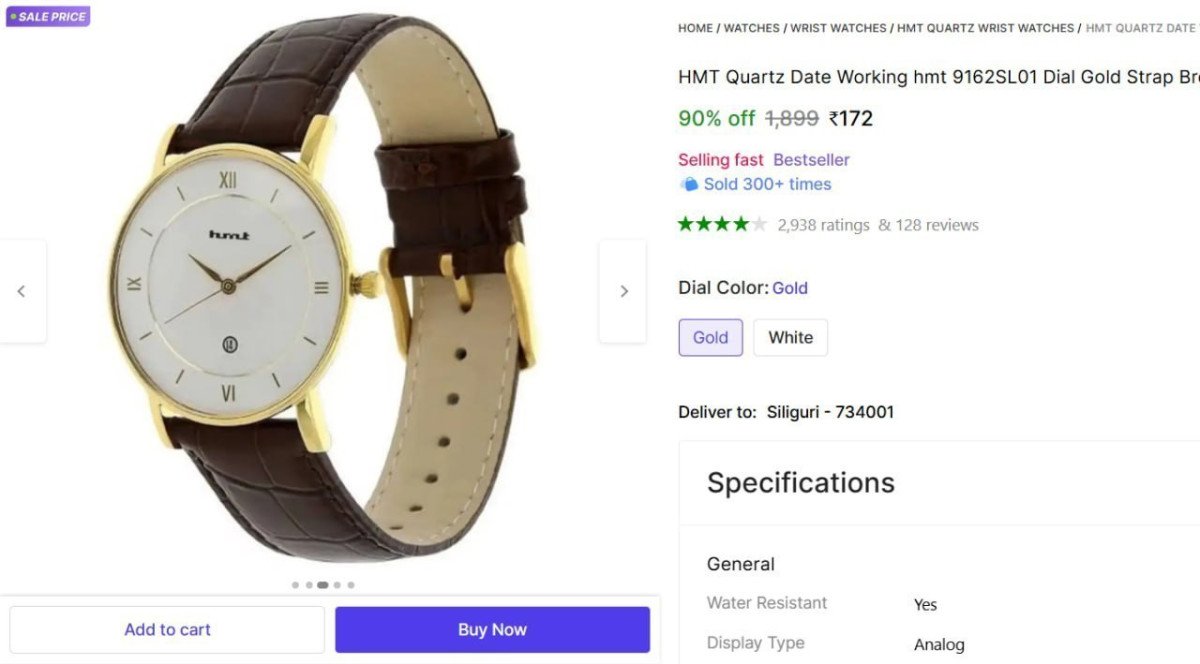This screenshot has height=664, width=1200.
Task: Open the 2,938 ratings link
Action: point(822,224)
